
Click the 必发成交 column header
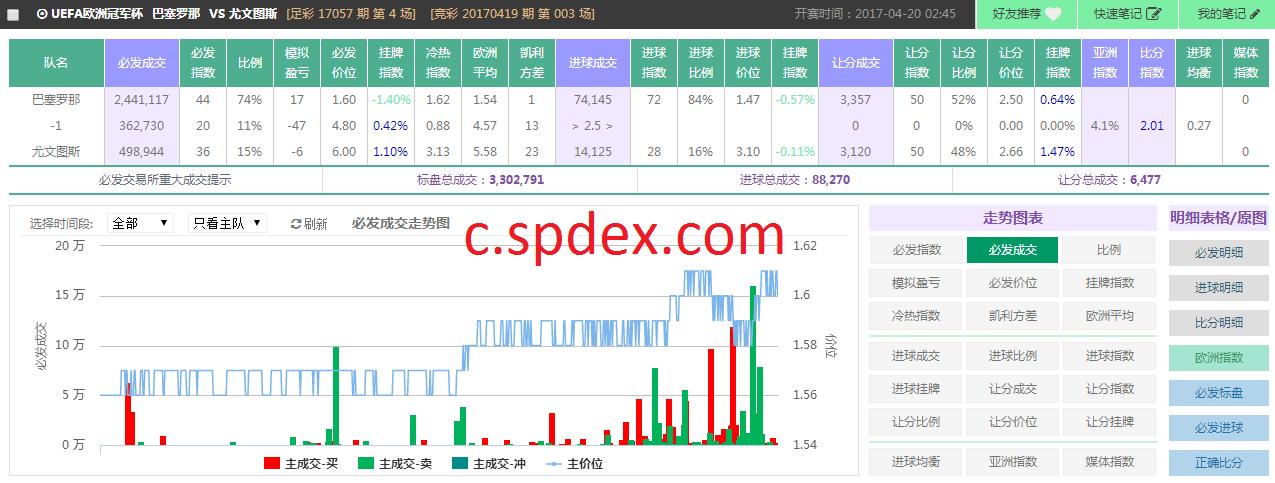click(141, 63)
